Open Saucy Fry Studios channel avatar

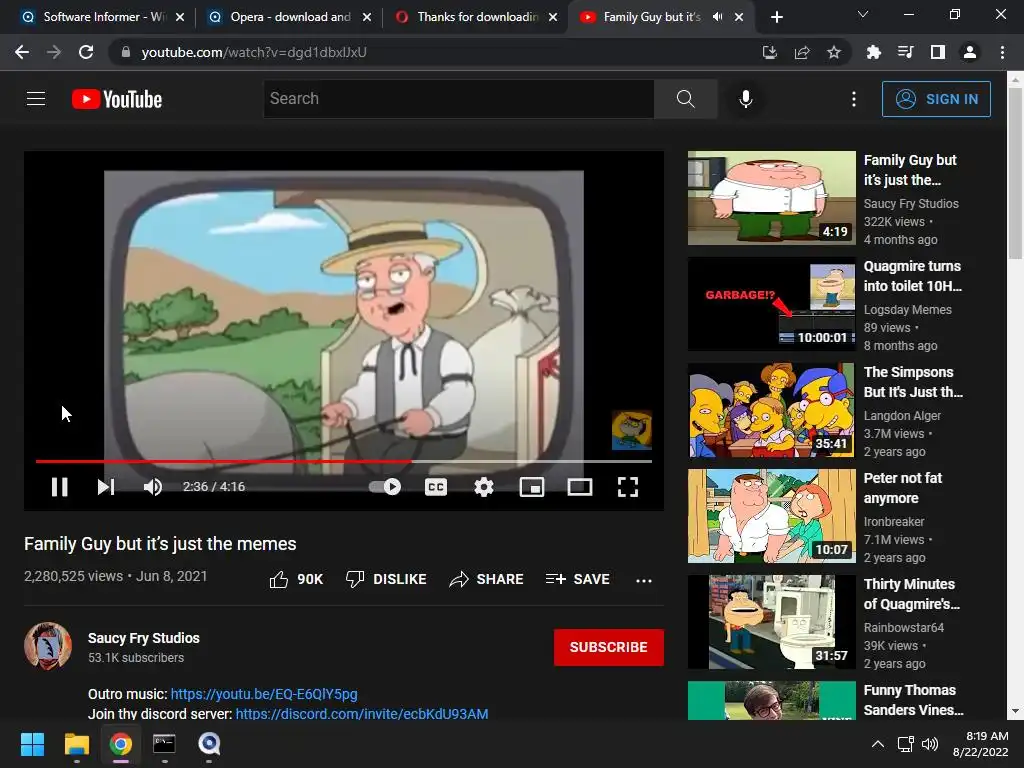pos(48,646)
